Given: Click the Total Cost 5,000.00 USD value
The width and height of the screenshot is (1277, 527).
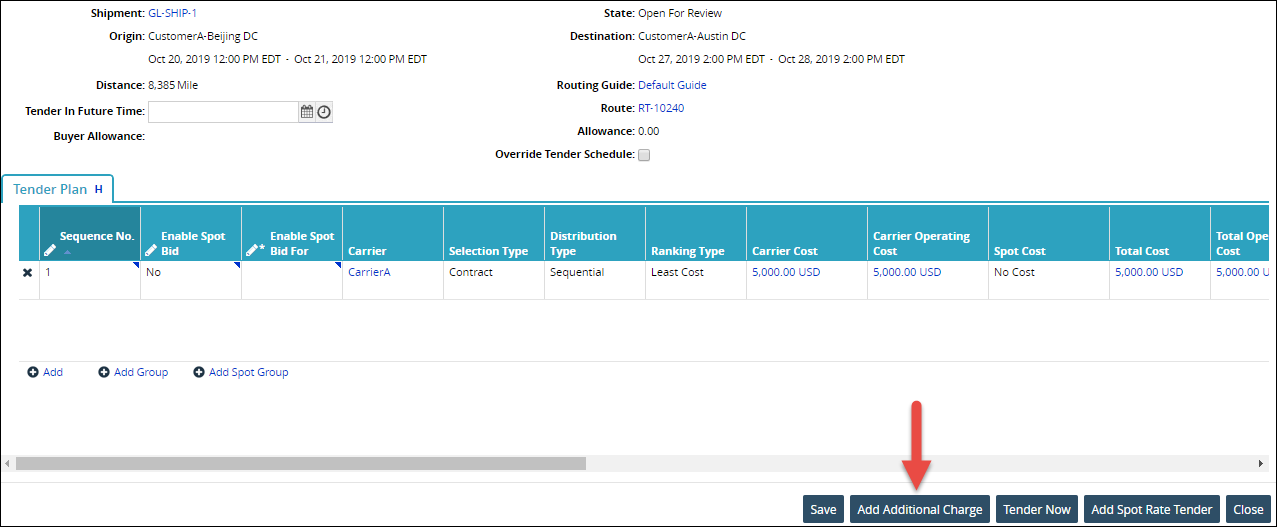Looking at the screenshot, I should [x=1149, y=272].
